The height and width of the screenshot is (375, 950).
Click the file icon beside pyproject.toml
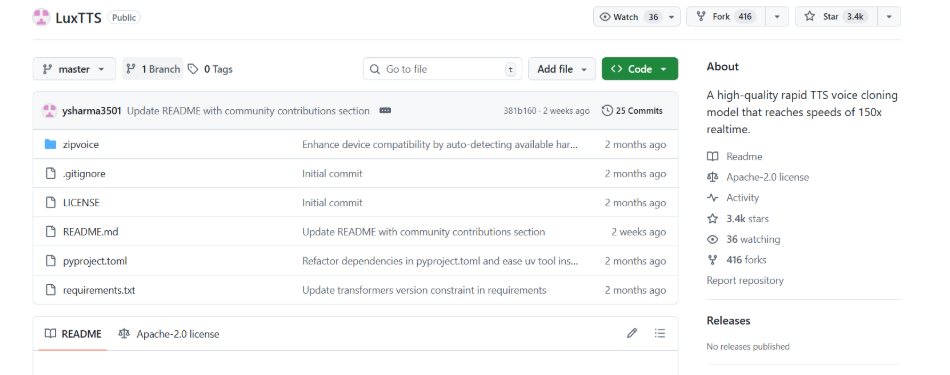51,261
